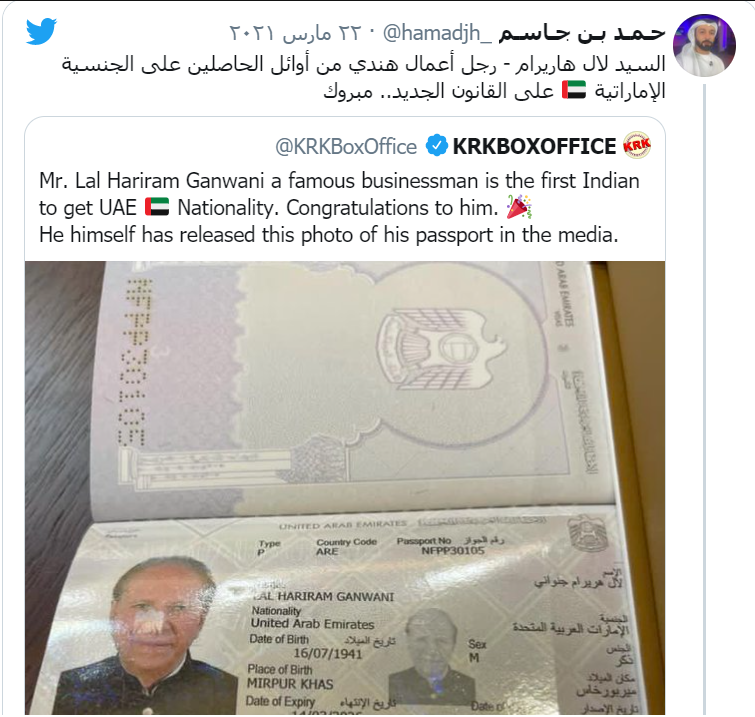Click the KRK round avatar logo
Image resolution: width=755 pixels, height=717 pixels.
[637, 145]
